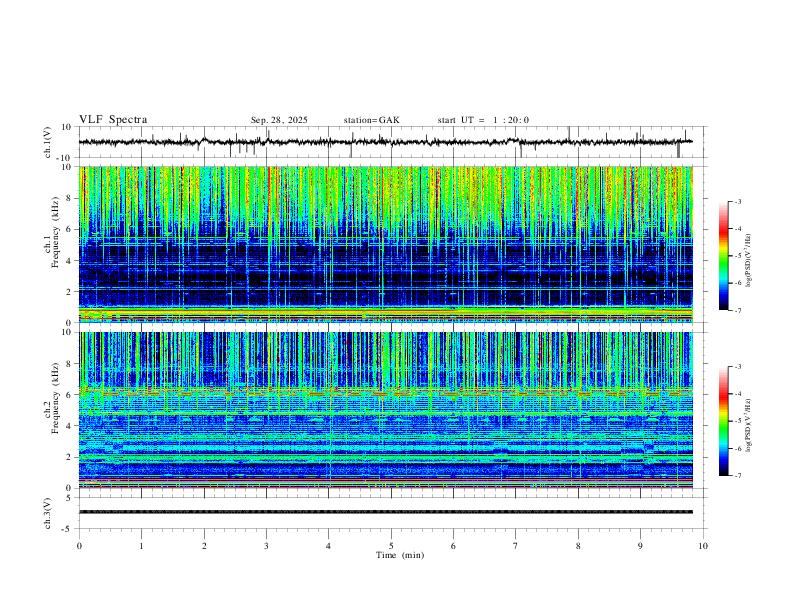Click time axis tick label '0'
792x612 pixels.
79,546
